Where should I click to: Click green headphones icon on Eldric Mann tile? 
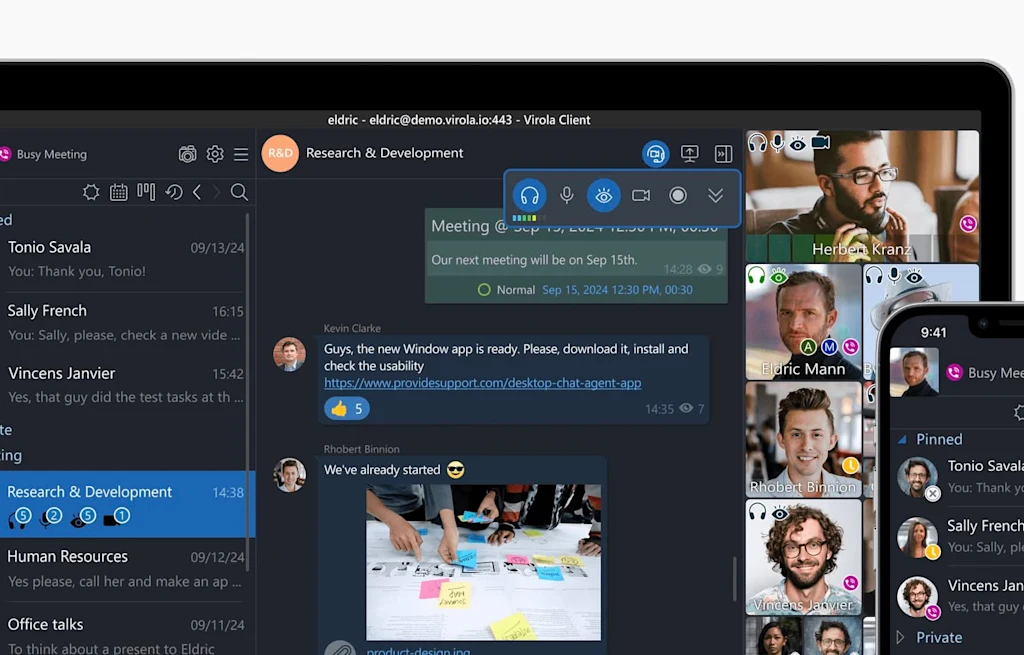757,276
